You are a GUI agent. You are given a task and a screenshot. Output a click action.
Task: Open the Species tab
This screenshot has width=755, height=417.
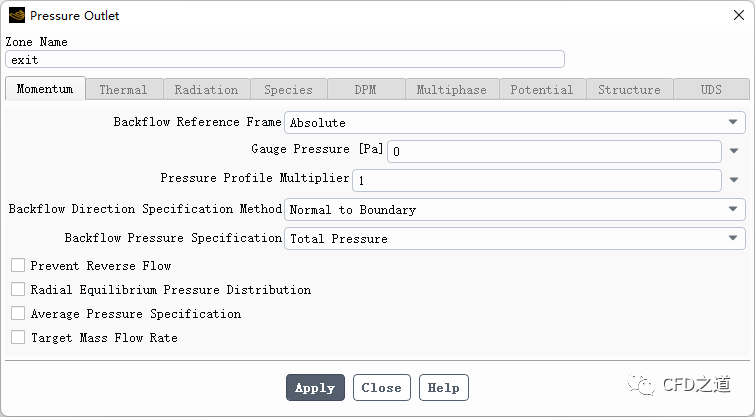tap(288, 90)
